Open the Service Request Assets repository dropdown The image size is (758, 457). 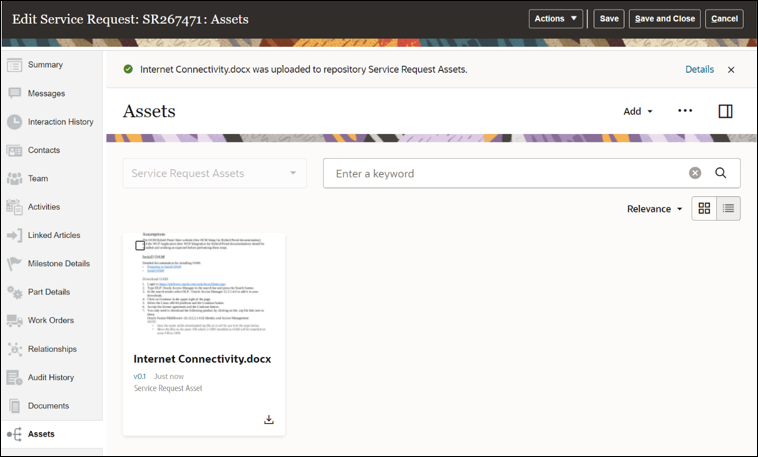[215, 173]
